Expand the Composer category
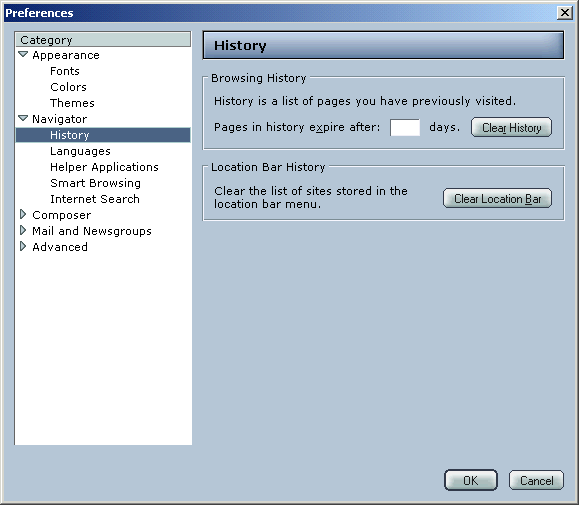This screenshot has width=579, height=505. [x=23, y=214]
